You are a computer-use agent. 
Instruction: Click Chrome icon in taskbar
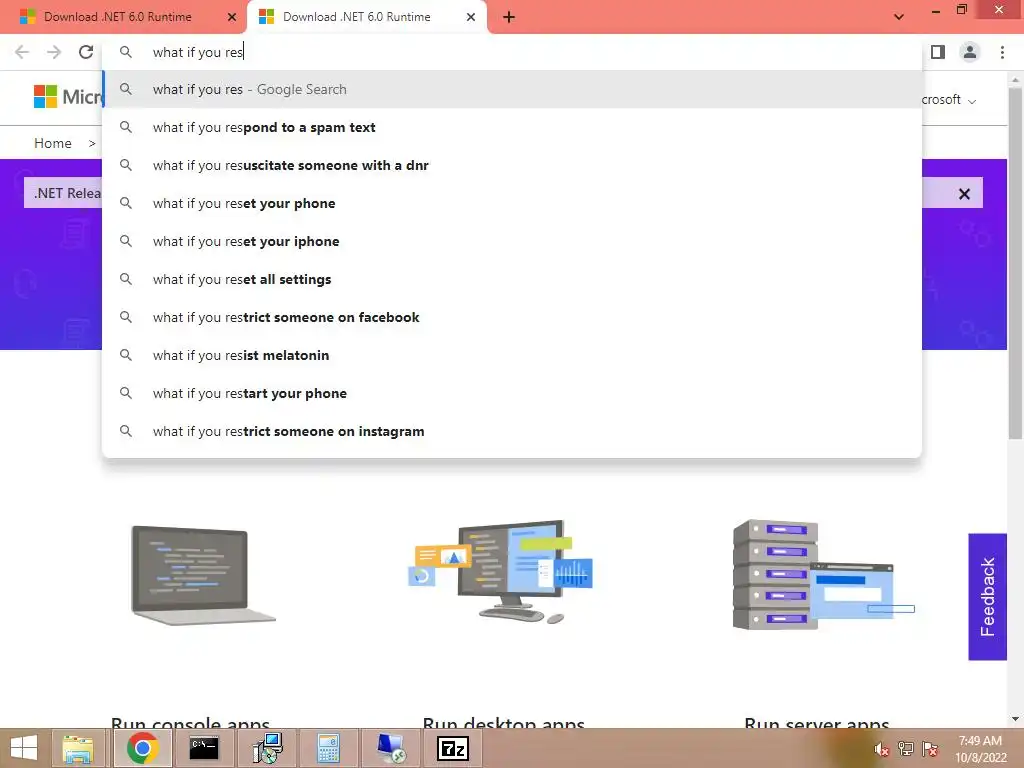[142, 748]
